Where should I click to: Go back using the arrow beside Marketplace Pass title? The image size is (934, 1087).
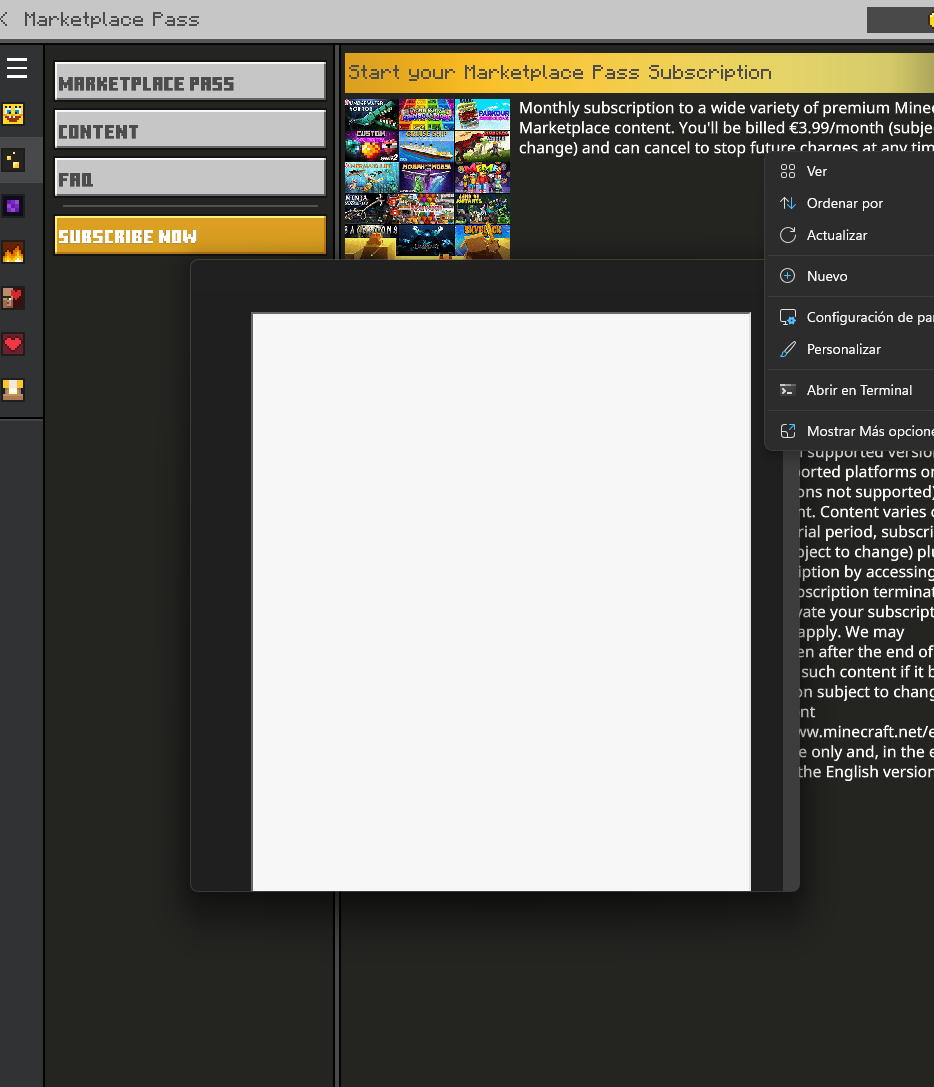[x=5, y=19]
